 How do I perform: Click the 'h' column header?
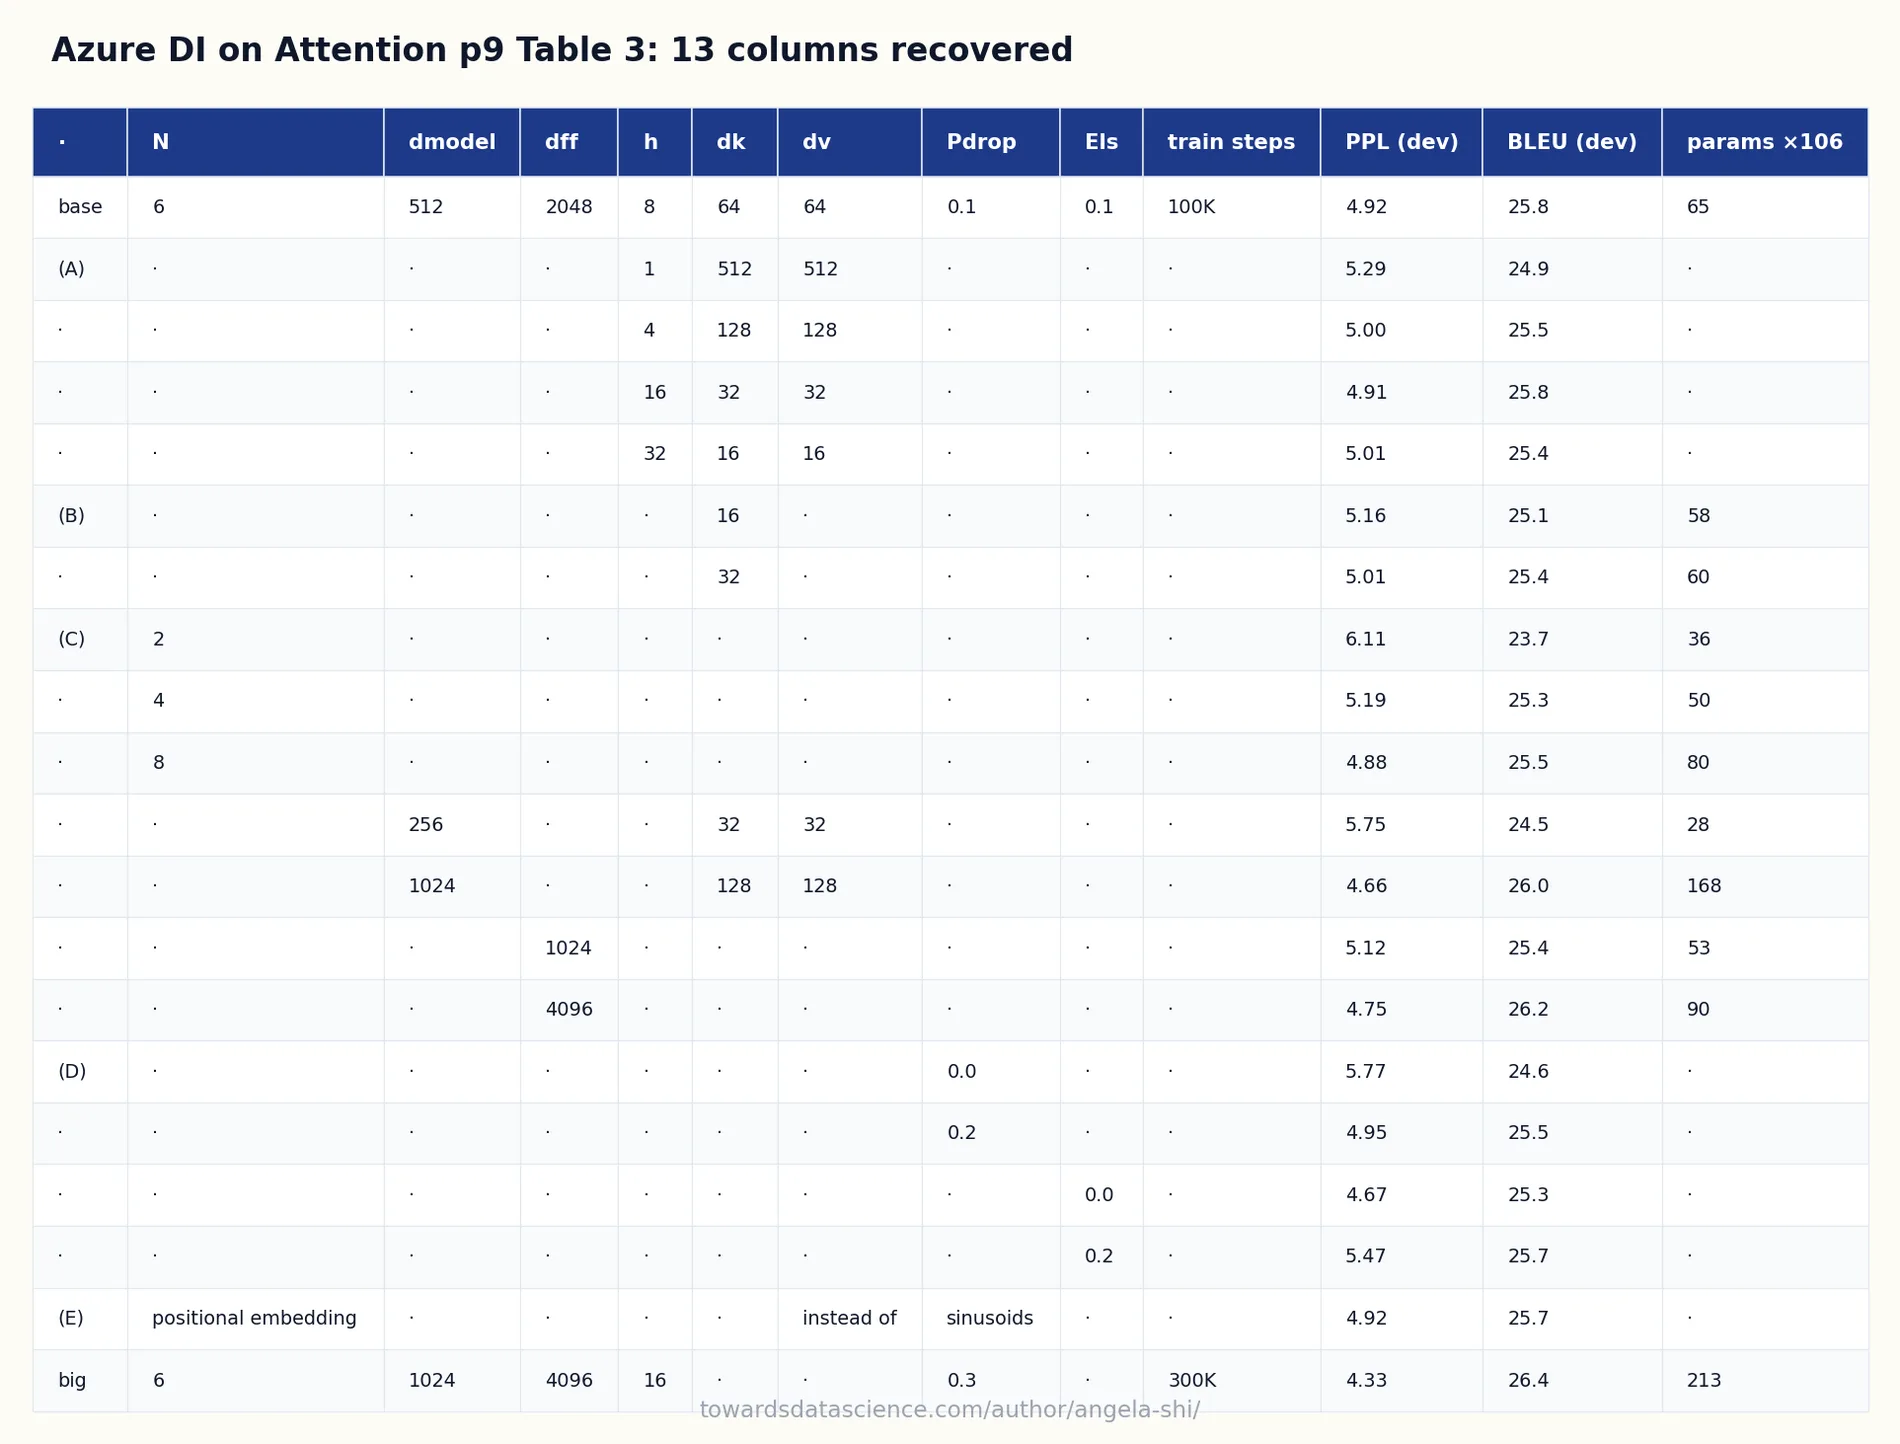[x=655, y=142]
